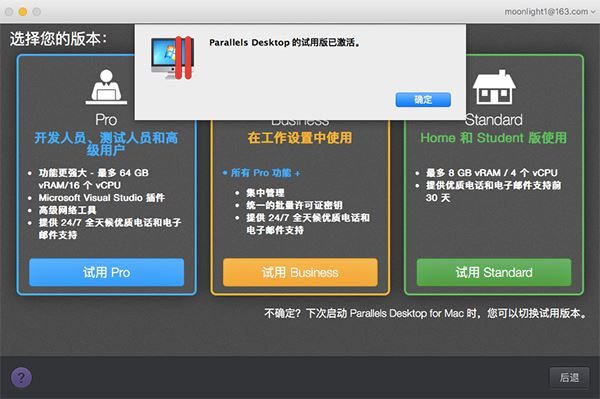
Task: Click the 所有 Pro 功能 + link
Action: (261, 173)
